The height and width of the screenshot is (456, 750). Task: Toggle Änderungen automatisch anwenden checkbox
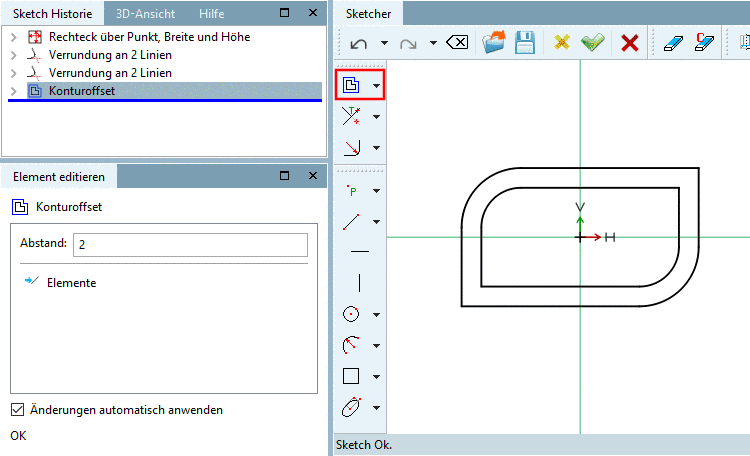(x=17, y=410)
